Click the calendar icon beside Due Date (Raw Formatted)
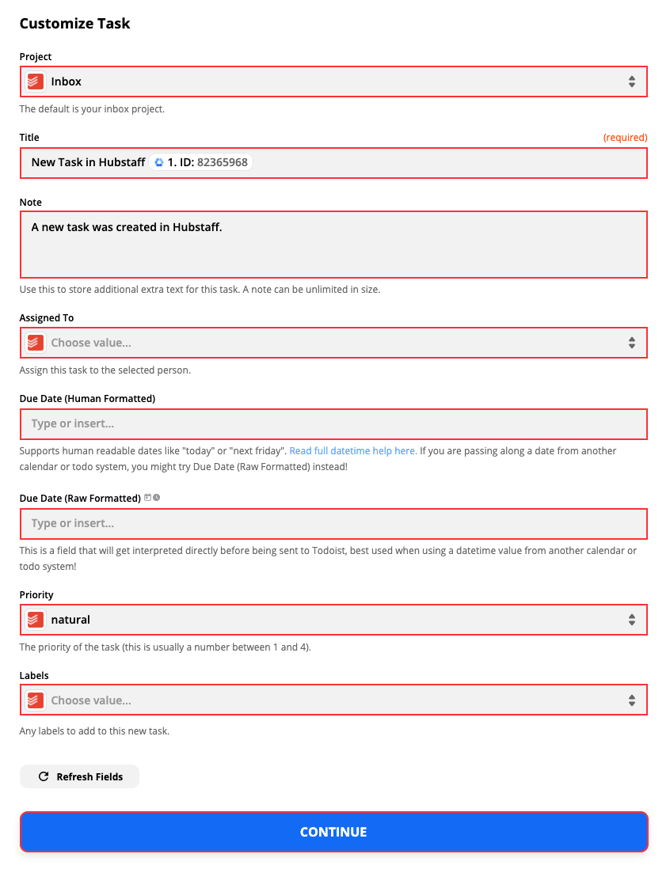Image resolution: width=670 pixels, height=869 pixels. pos(148,498)
